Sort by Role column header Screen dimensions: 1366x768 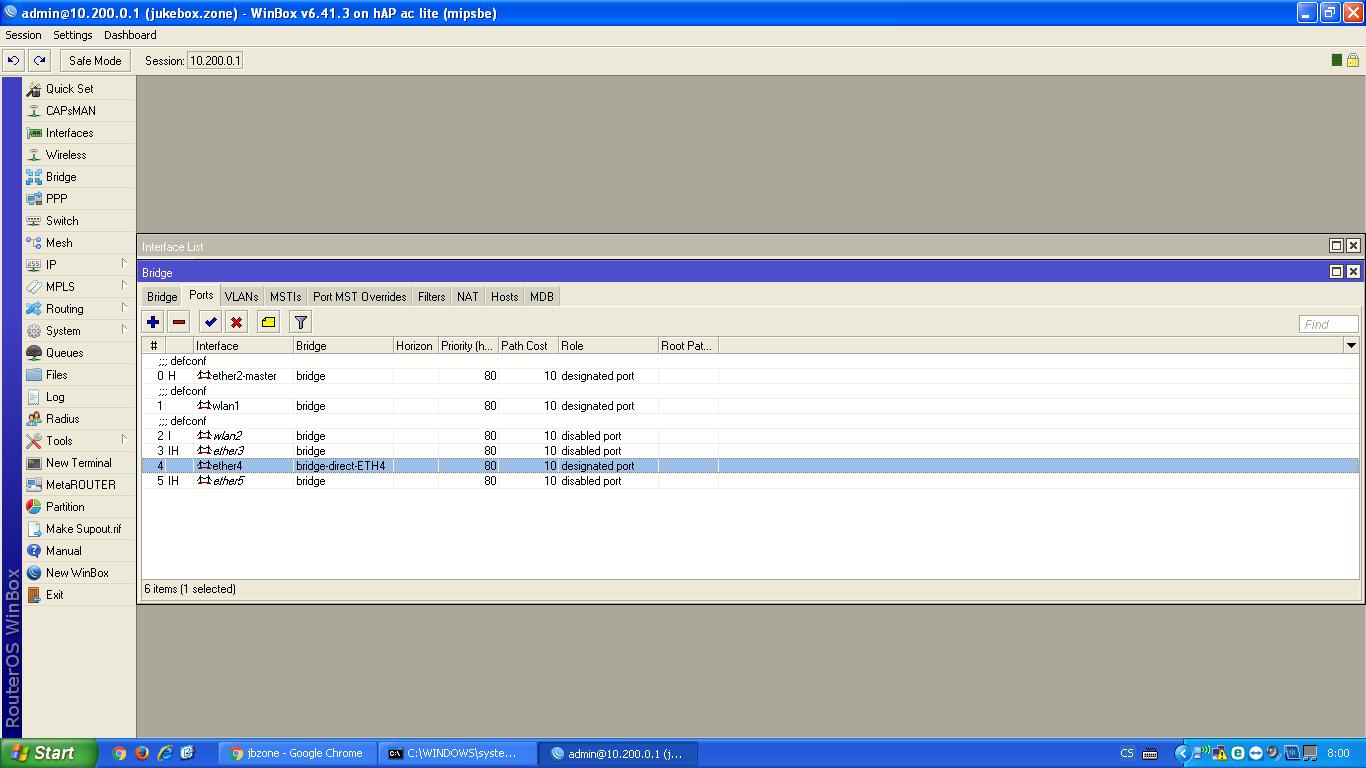608,346
